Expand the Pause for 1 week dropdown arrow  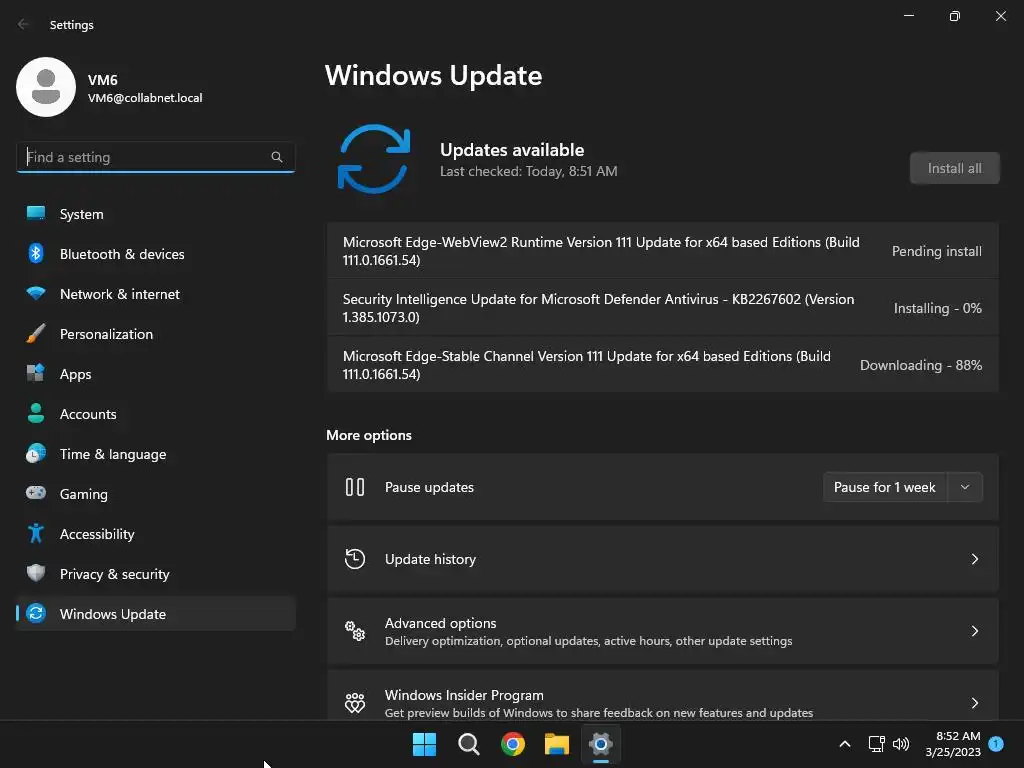(965, 487)
